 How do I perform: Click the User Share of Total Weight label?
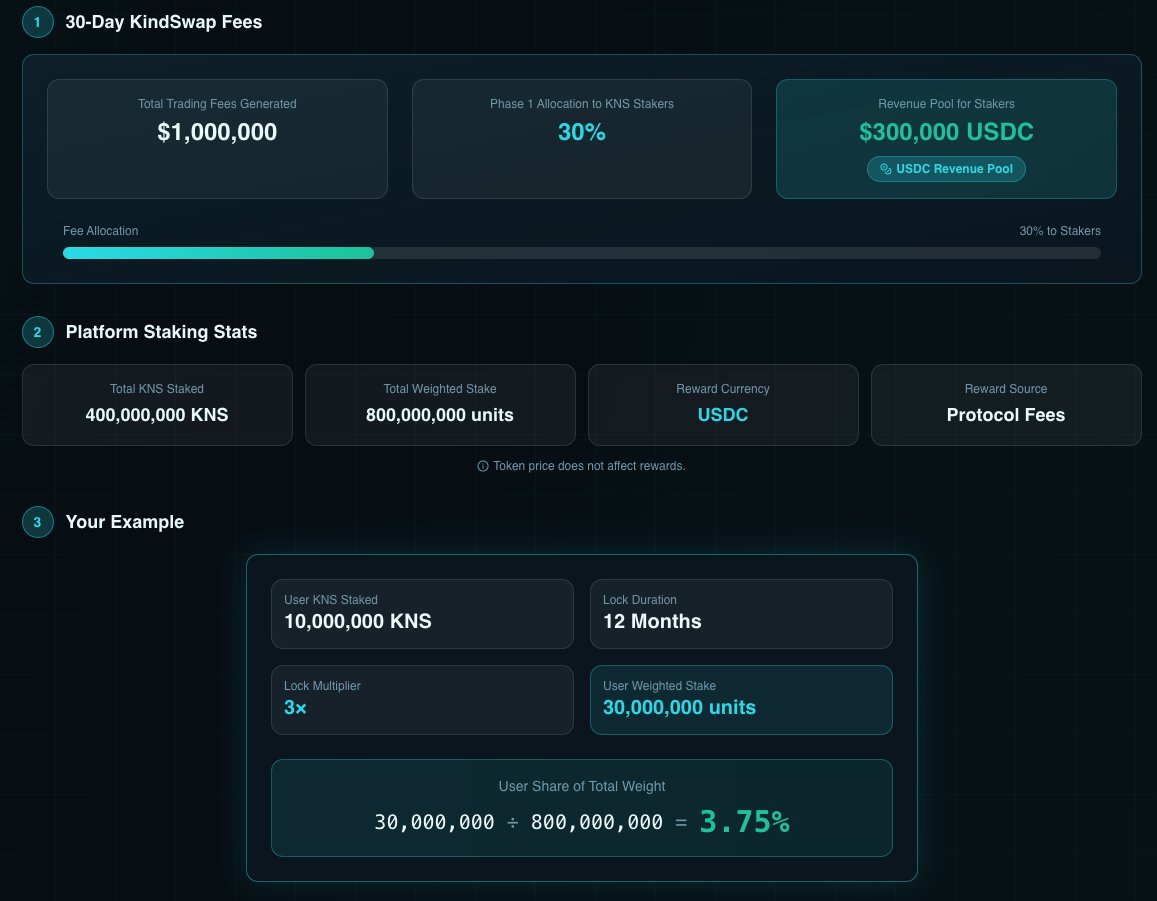581,787
